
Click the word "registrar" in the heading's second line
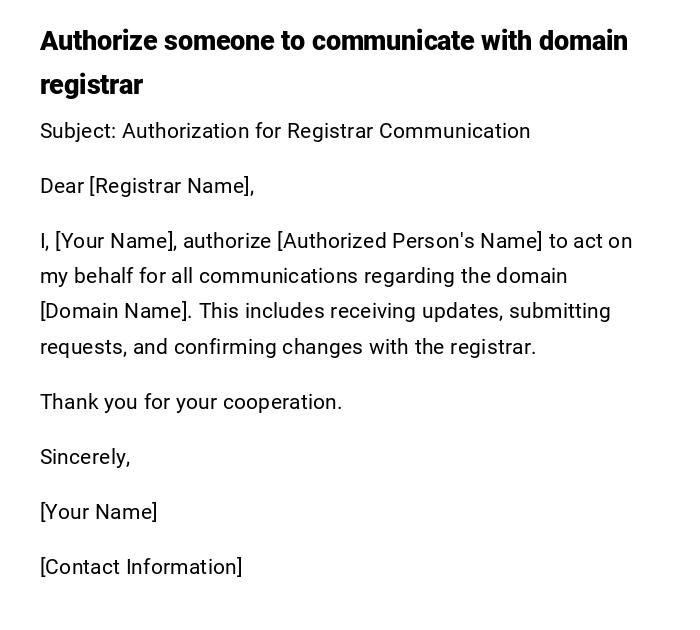91,85
